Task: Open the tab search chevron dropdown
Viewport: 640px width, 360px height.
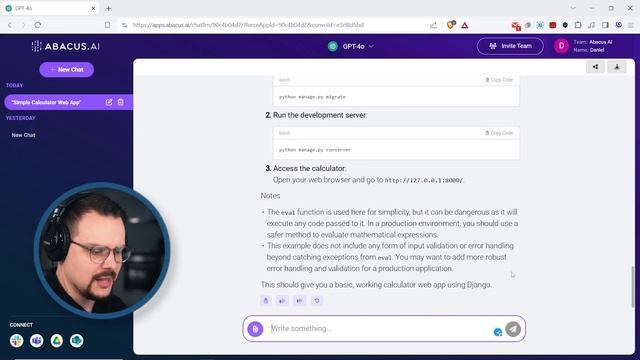Action: coord(573,8)
